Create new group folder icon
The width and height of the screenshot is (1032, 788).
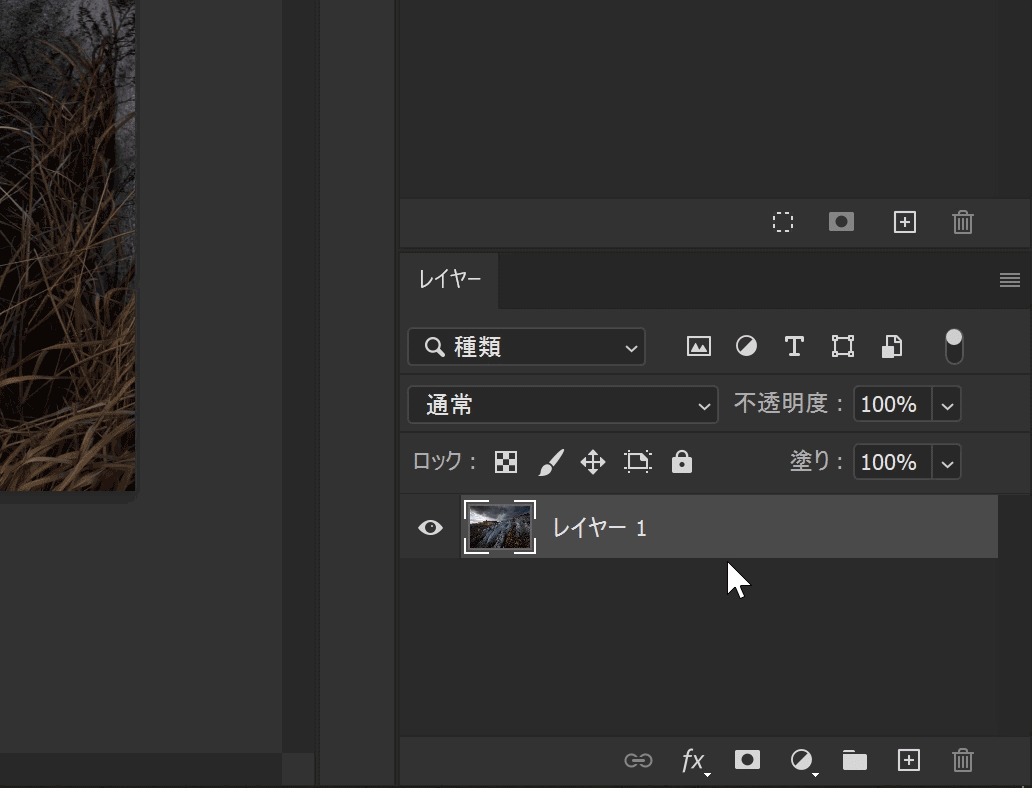[x=854, y=760]
